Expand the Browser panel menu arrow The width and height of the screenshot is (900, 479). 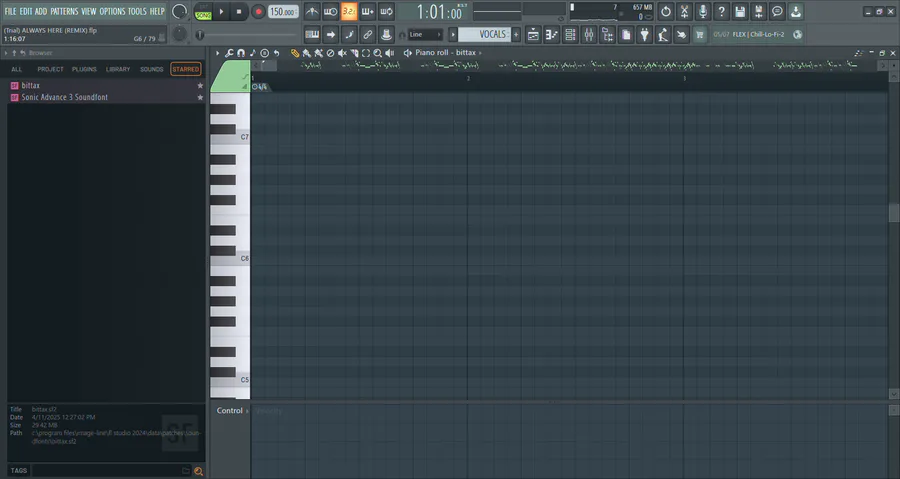[6, 53]
